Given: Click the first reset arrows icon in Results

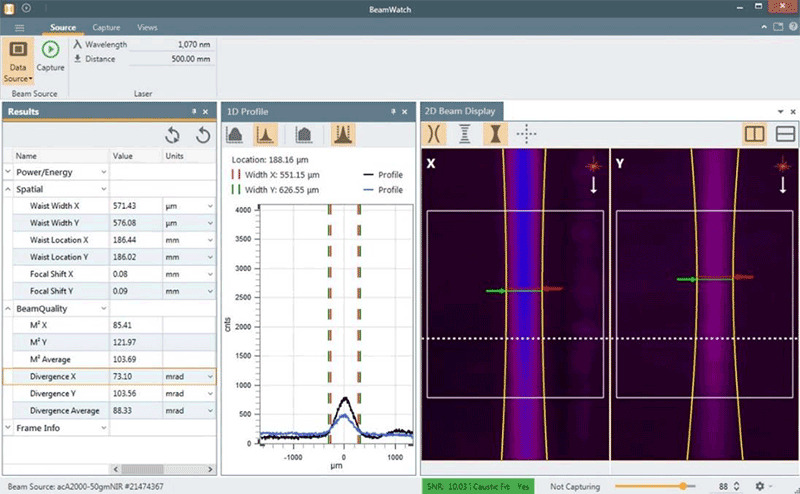Looking at the screenshot, I should pos(172,135).
